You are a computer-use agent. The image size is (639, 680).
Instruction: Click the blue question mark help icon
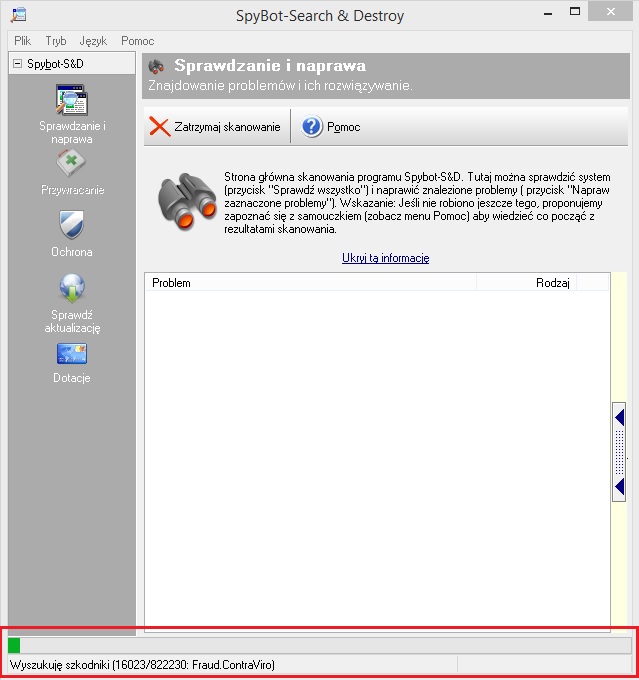(x=311, y=127)
